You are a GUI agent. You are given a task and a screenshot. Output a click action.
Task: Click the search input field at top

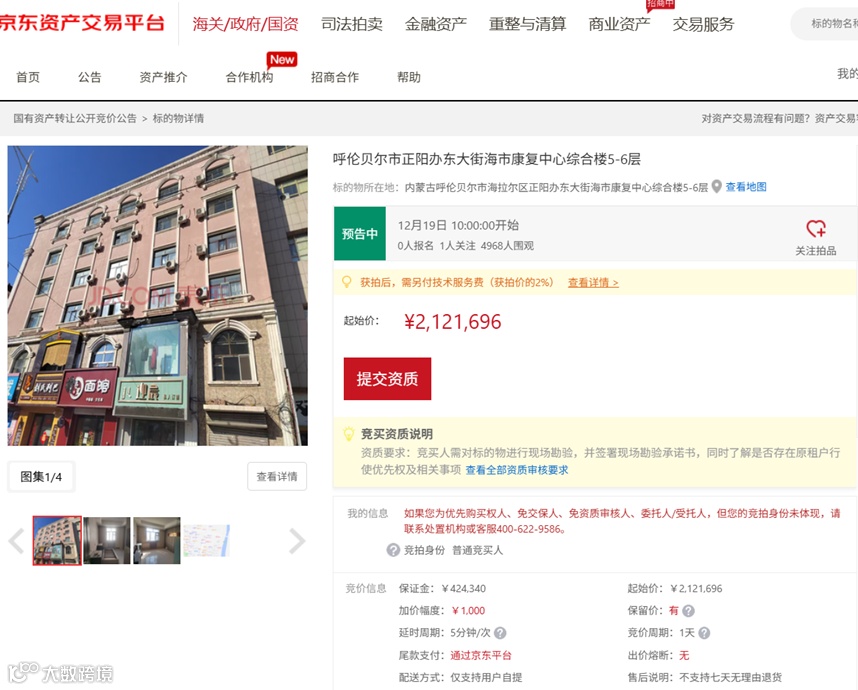point(826,24)
